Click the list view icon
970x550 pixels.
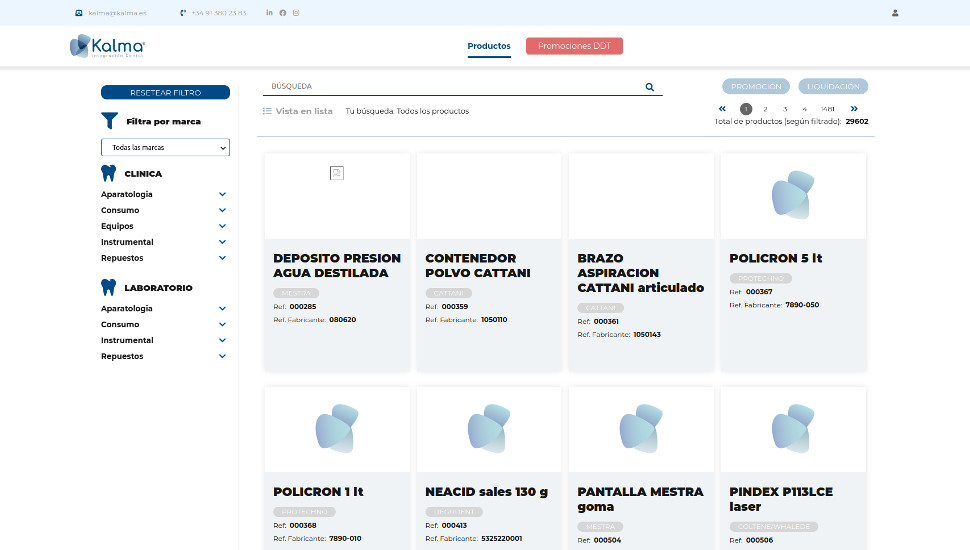pos(267,111)
